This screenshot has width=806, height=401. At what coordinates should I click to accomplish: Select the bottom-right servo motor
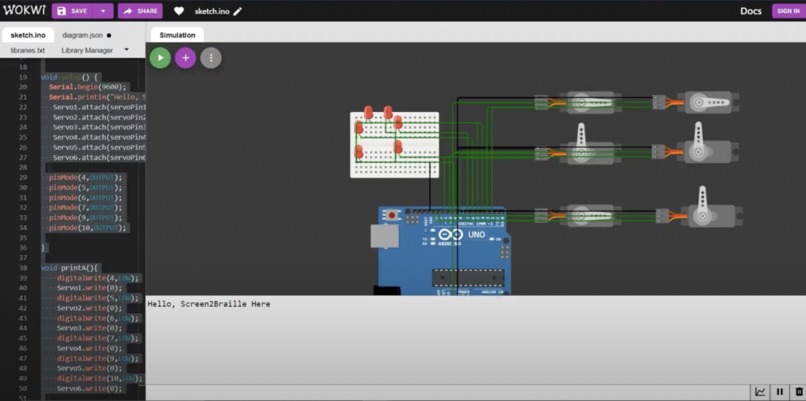pos(699,208)
